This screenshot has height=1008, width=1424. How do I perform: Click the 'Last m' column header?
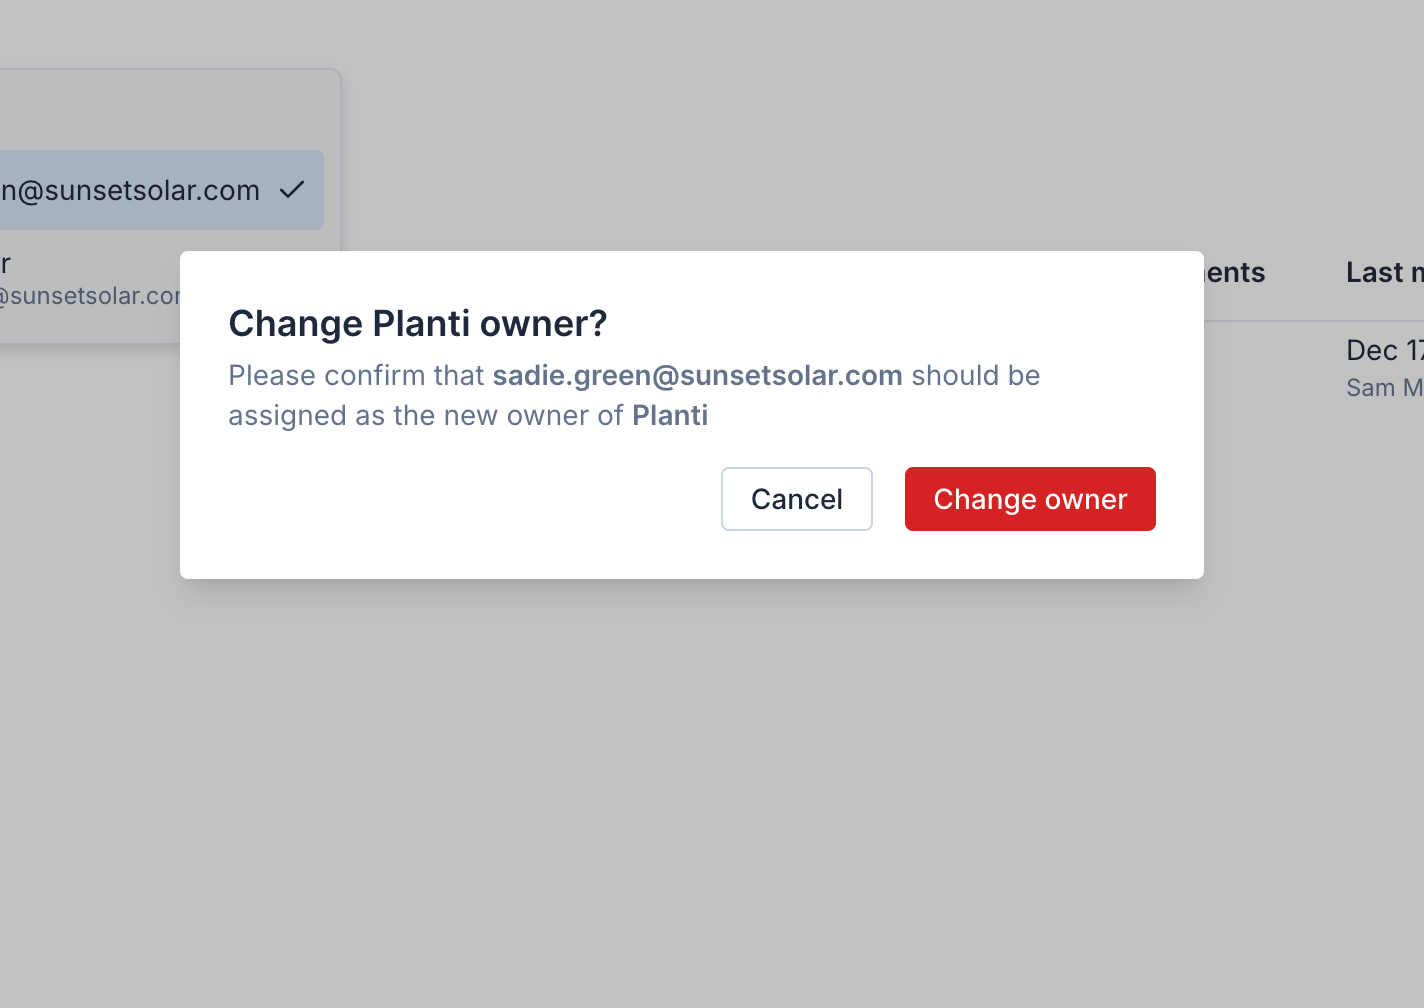1384,272
